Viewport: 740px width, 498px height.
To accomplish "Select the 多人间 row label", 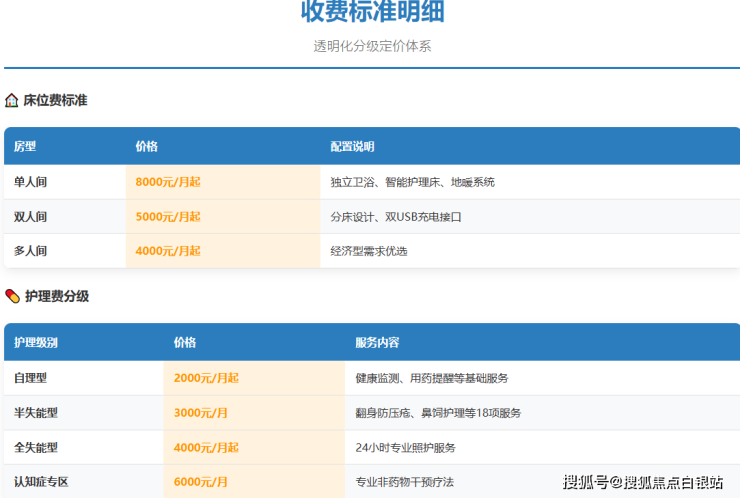I will (x=30, y=251).
